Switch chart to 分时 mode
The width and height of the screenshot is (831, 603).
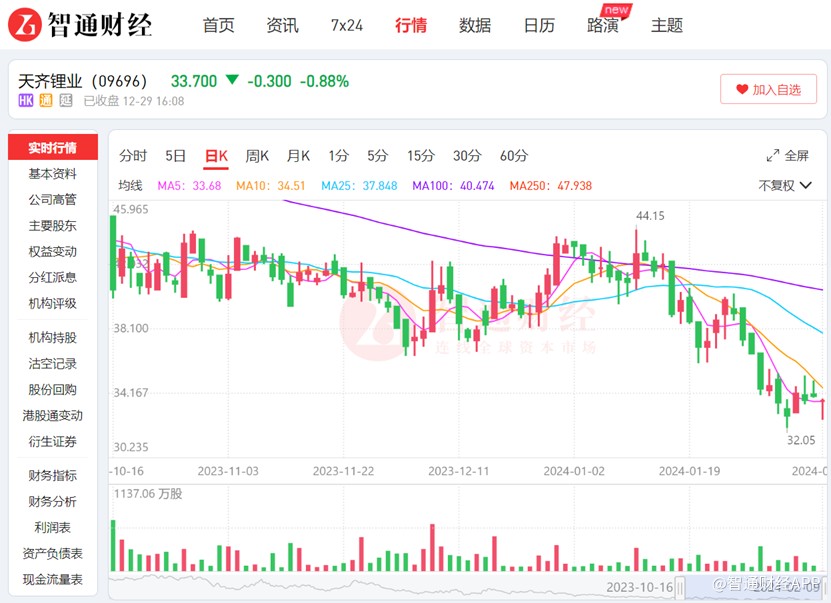coord(134,156)
